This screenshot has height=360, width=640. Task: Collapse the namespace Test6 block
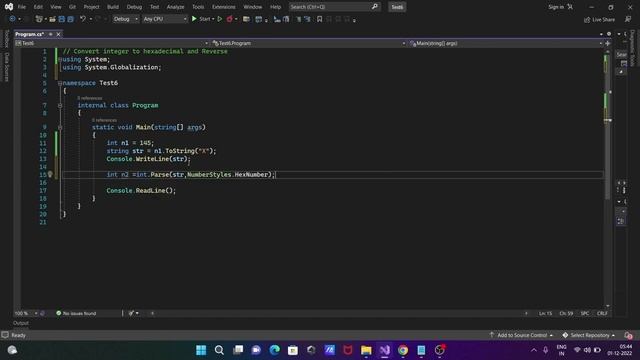tap(60, 83)
